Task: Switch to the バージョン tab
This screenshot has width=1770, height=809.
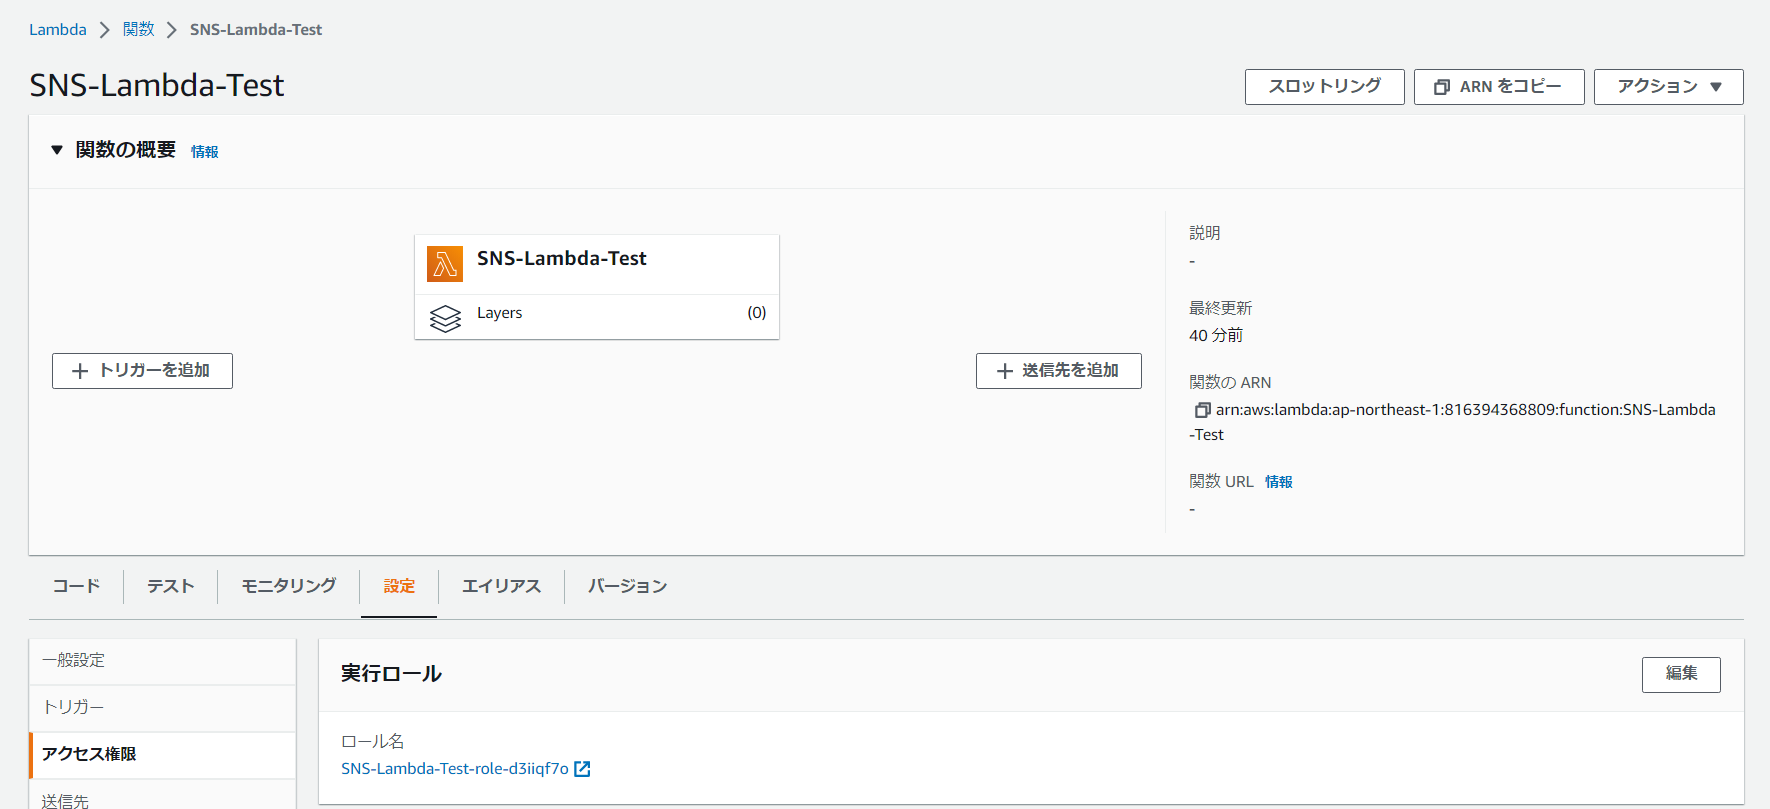Action: [627, 586]
